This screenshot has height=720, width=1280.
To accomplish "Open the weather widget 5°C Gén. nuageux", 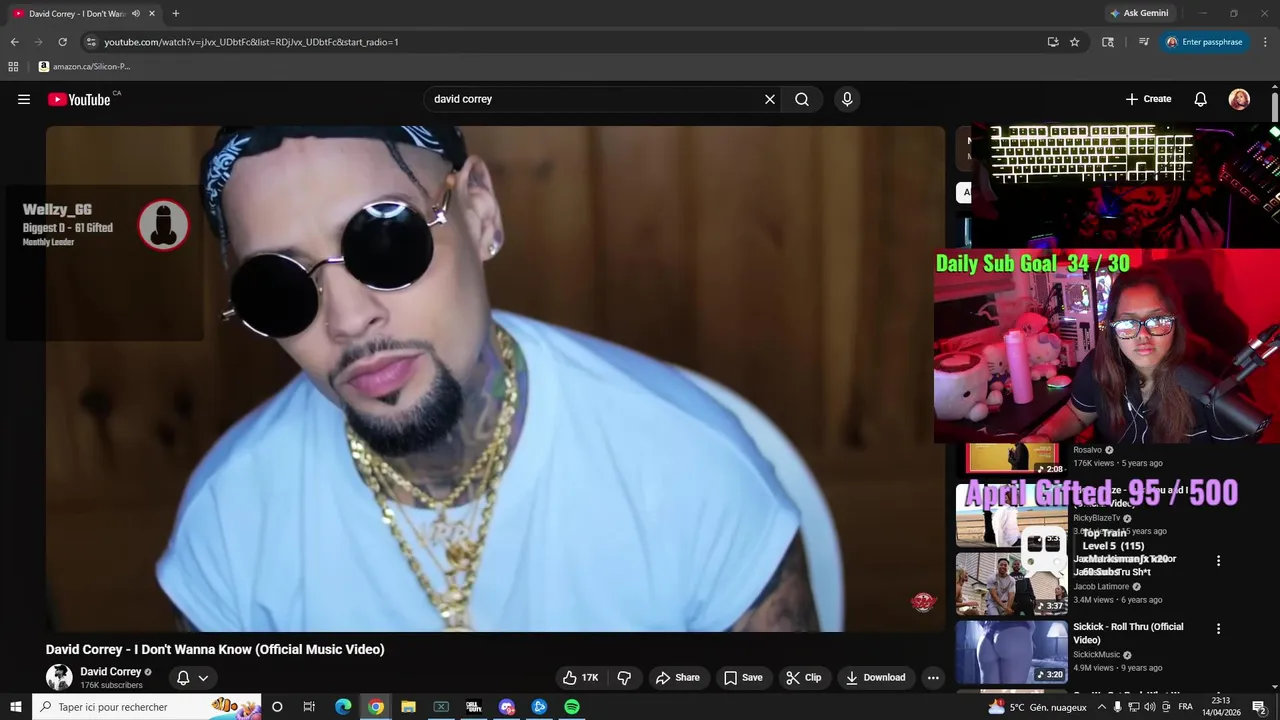I will tap(1037, 707).
